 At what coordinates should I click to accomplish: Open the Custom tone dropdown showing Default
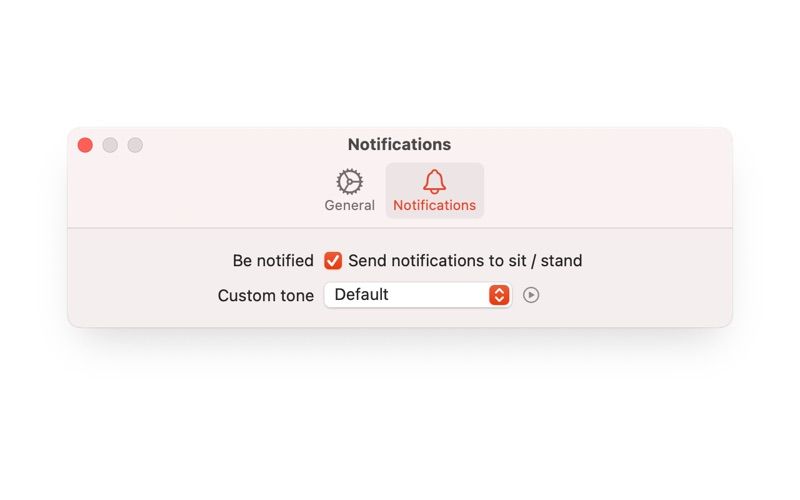(x=417, y=295)
